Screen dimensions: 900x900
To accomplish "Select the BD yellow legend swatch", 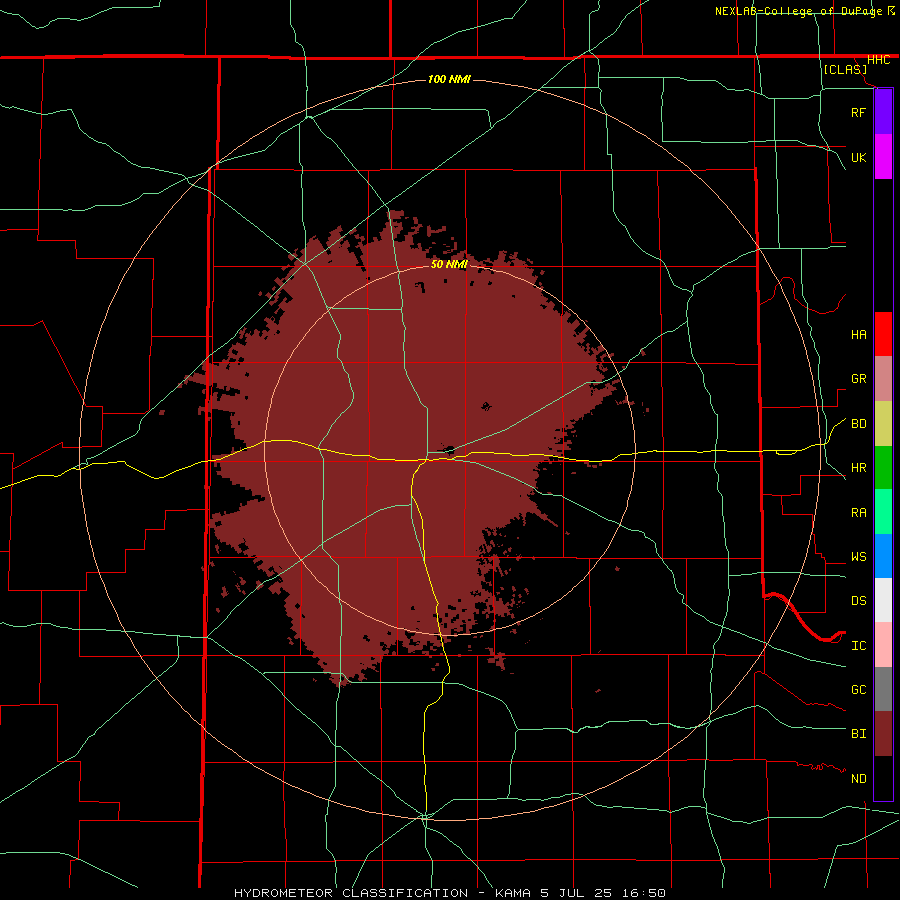I will click(883, 424).
